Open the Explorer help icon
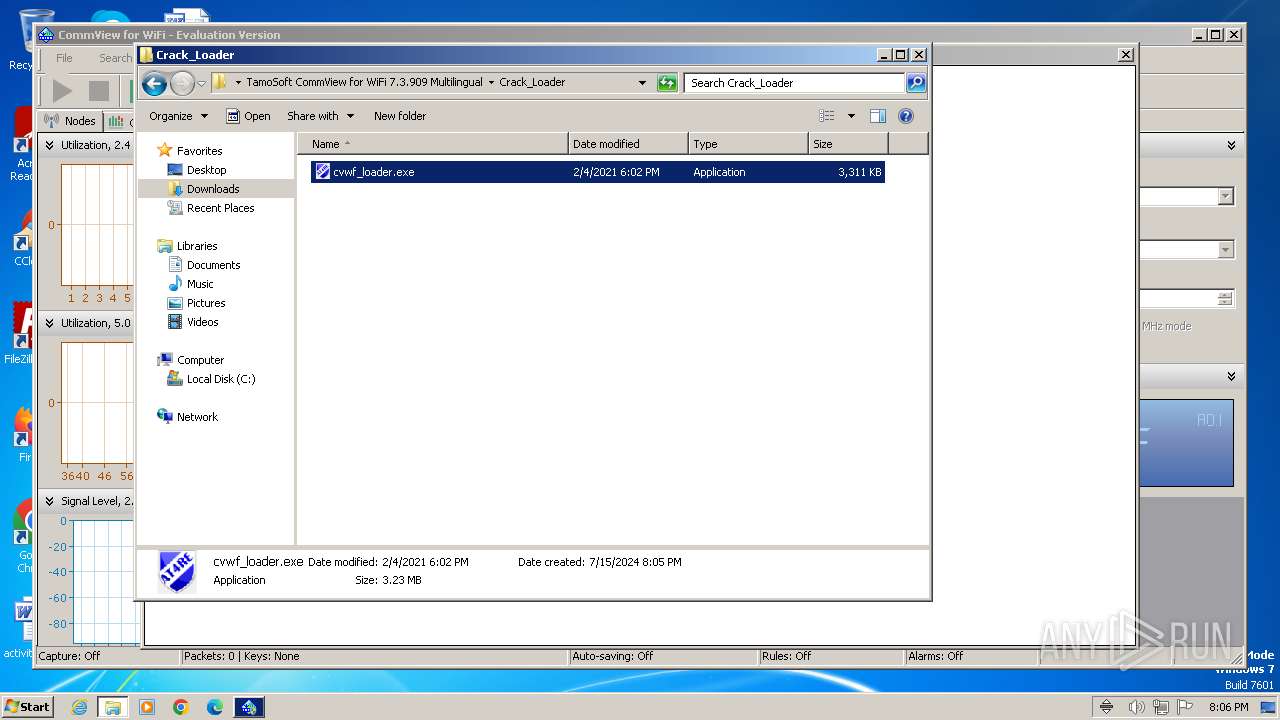Image resolution: width=1280 pixels, height=720 pixels. tap(906, 116)
